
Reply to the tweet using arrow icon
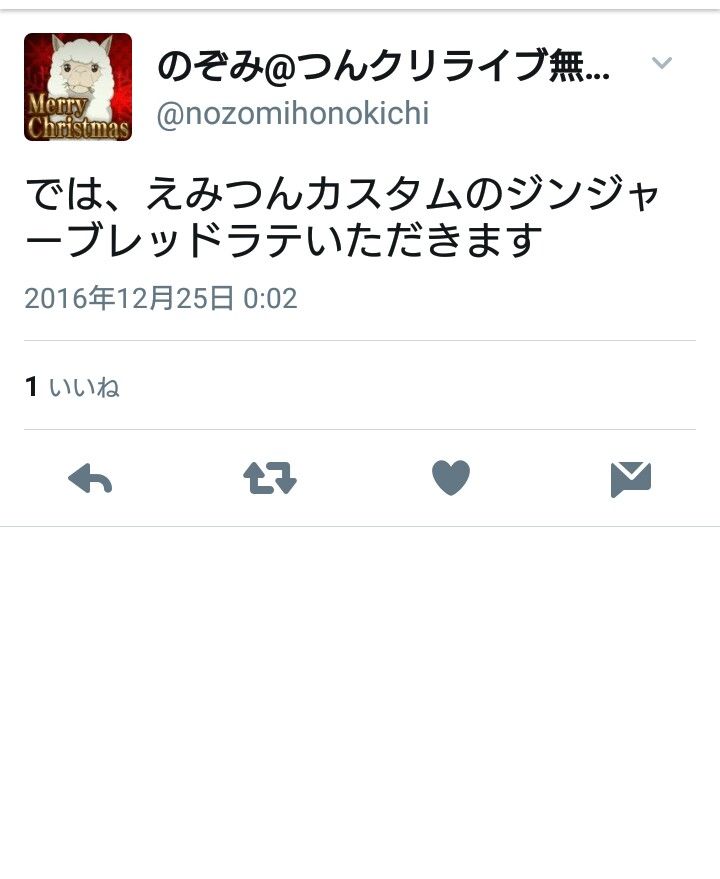click(x=90, y=478)
